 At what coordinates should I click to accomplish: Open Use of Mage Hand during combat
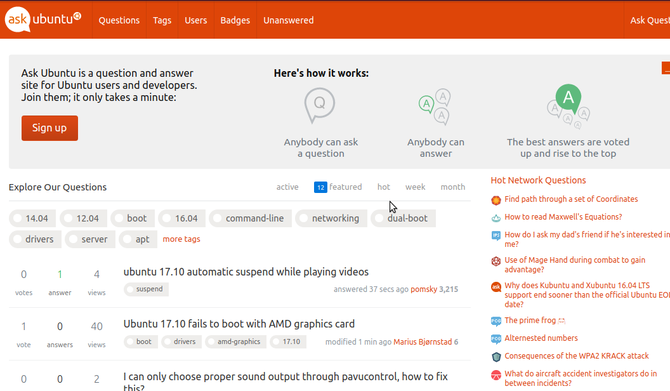click(x=575, y=265)
